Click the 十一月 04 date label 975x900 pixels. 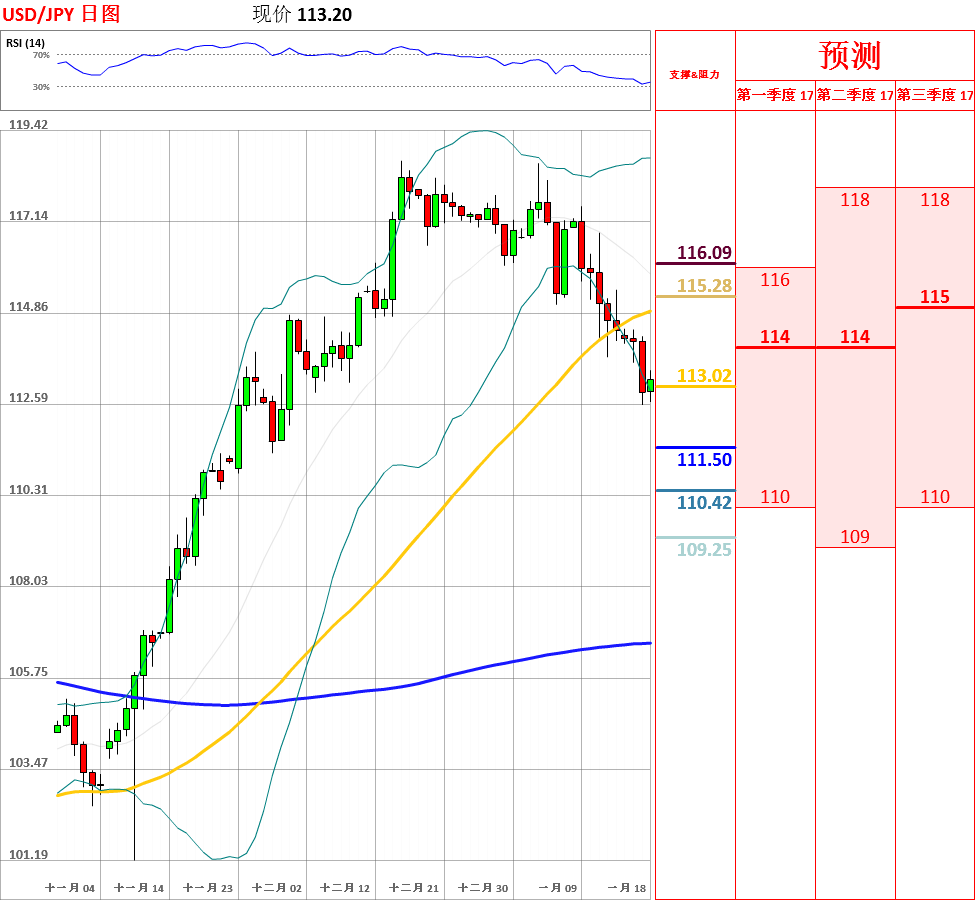coord(70,888)
